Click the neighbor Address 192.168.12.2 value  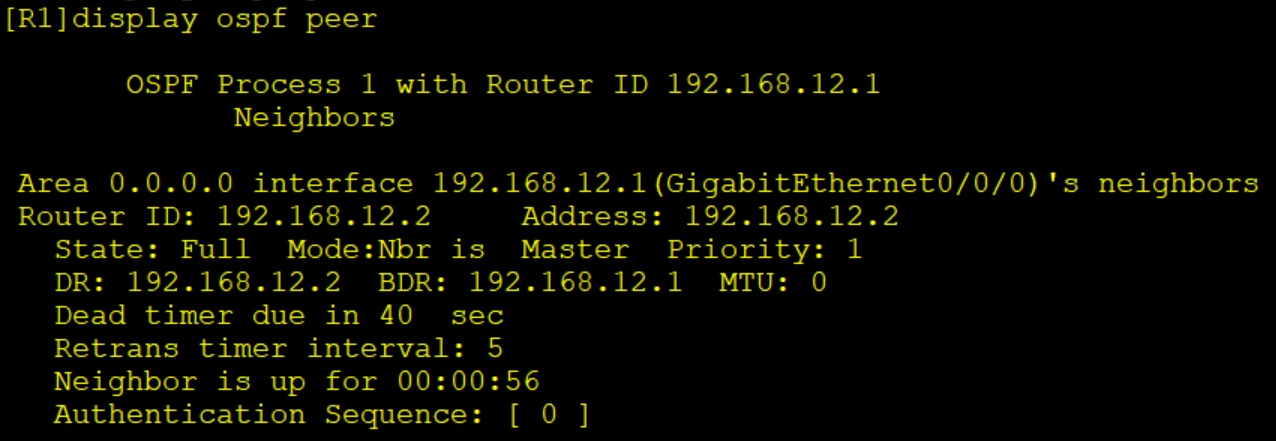[791, 216]
